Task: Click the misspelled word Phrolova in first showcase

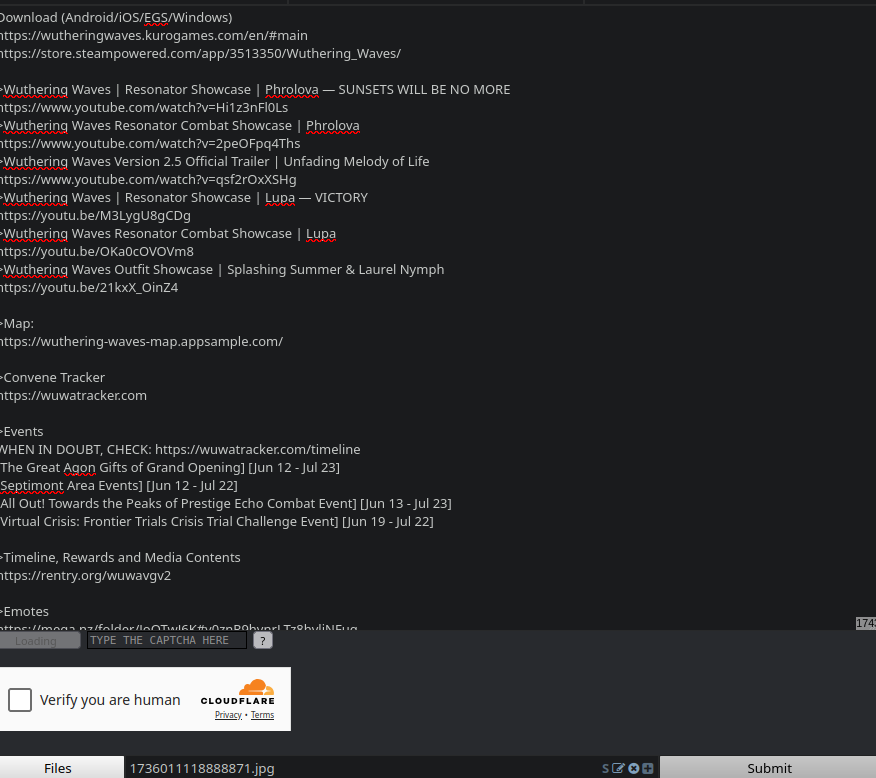Action: click(292, 90)
